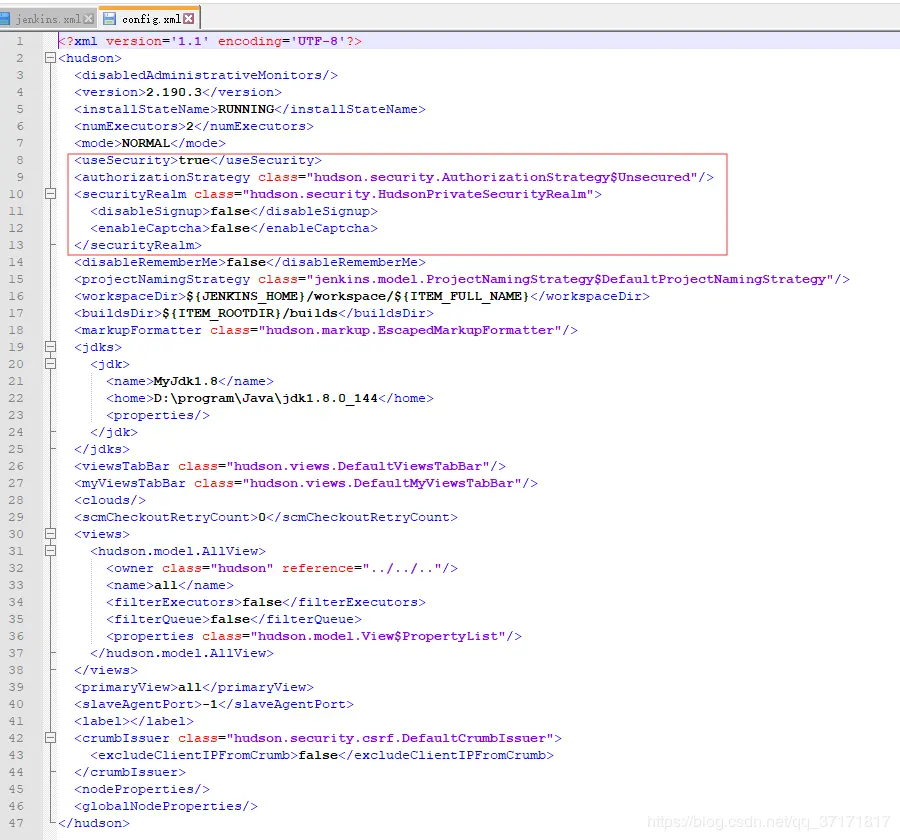Collapse the crumbIssuer fold marker
The width and height of the screenshot is (900, 840).
51,738
